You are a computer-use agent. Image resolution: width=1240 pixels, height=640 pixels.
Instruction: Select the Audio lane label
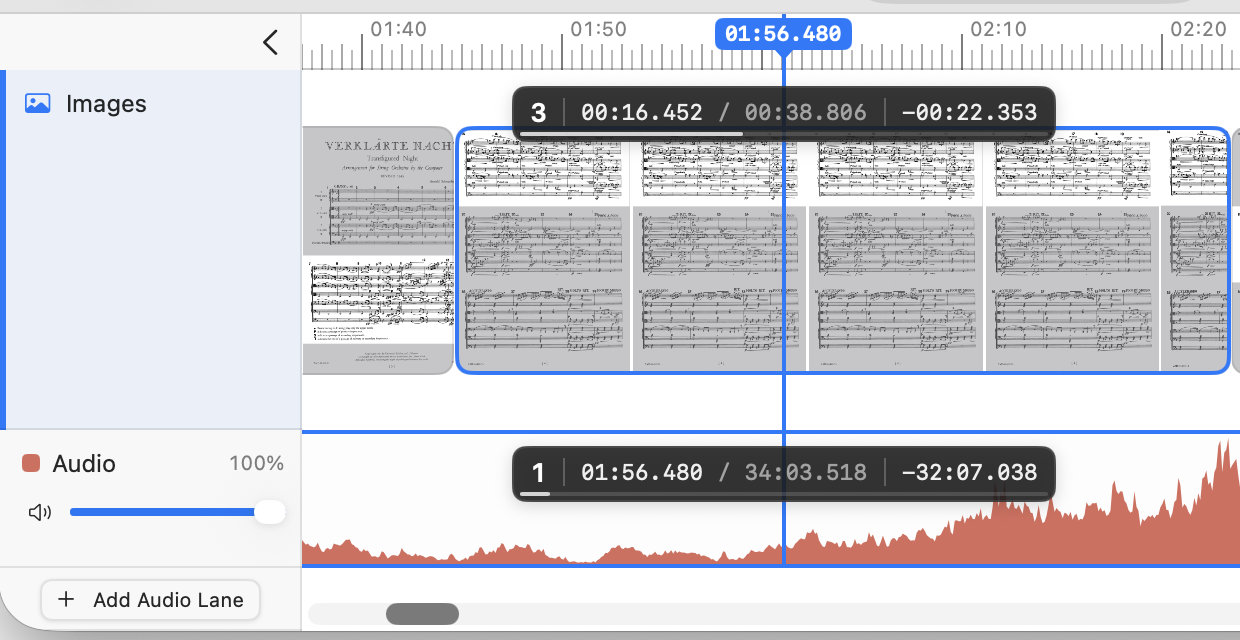pos(84,464)
